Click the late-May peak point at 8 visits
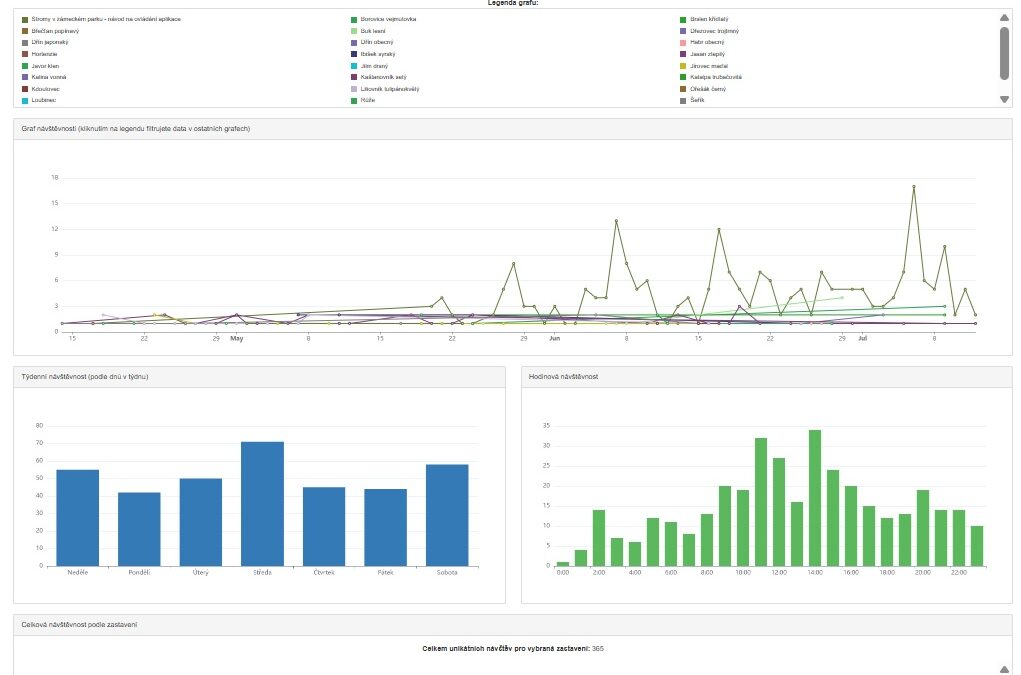 (514, 264)
